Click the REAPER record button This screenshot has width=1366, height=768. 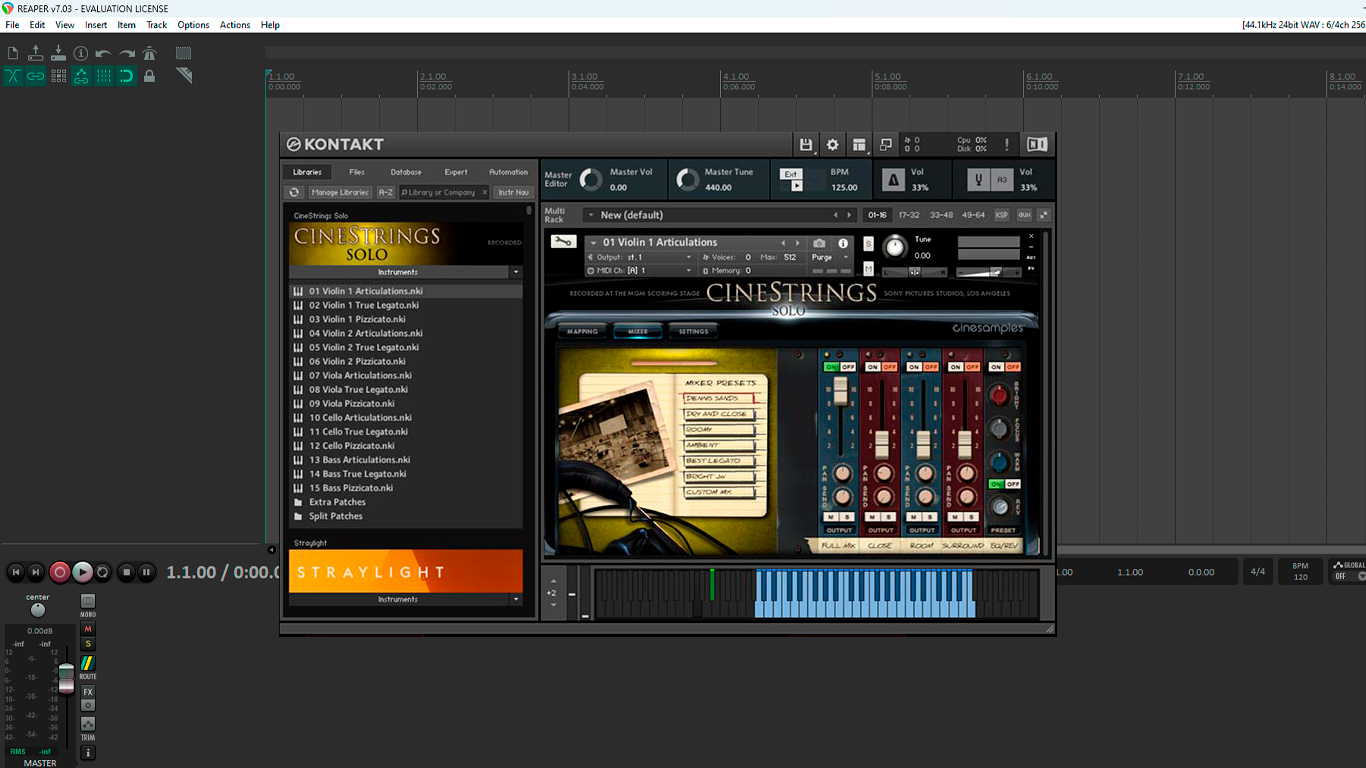click(x=60, y=572)
